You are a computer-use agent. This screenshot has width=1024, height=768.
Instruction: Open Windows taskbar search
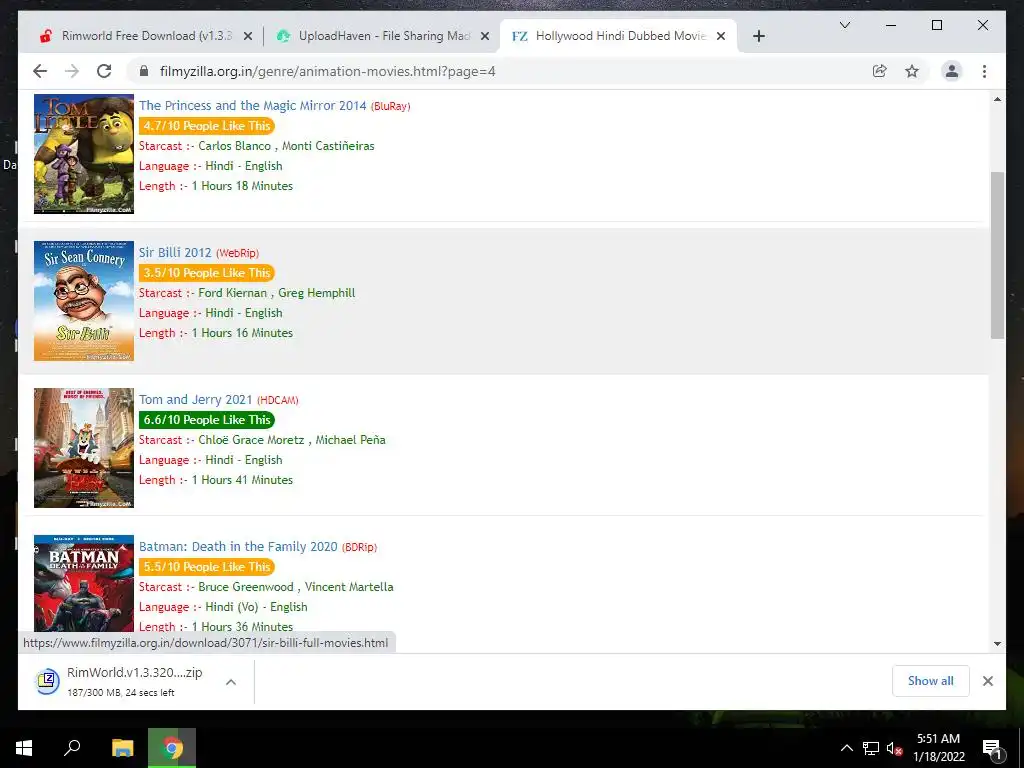point(72,748)
